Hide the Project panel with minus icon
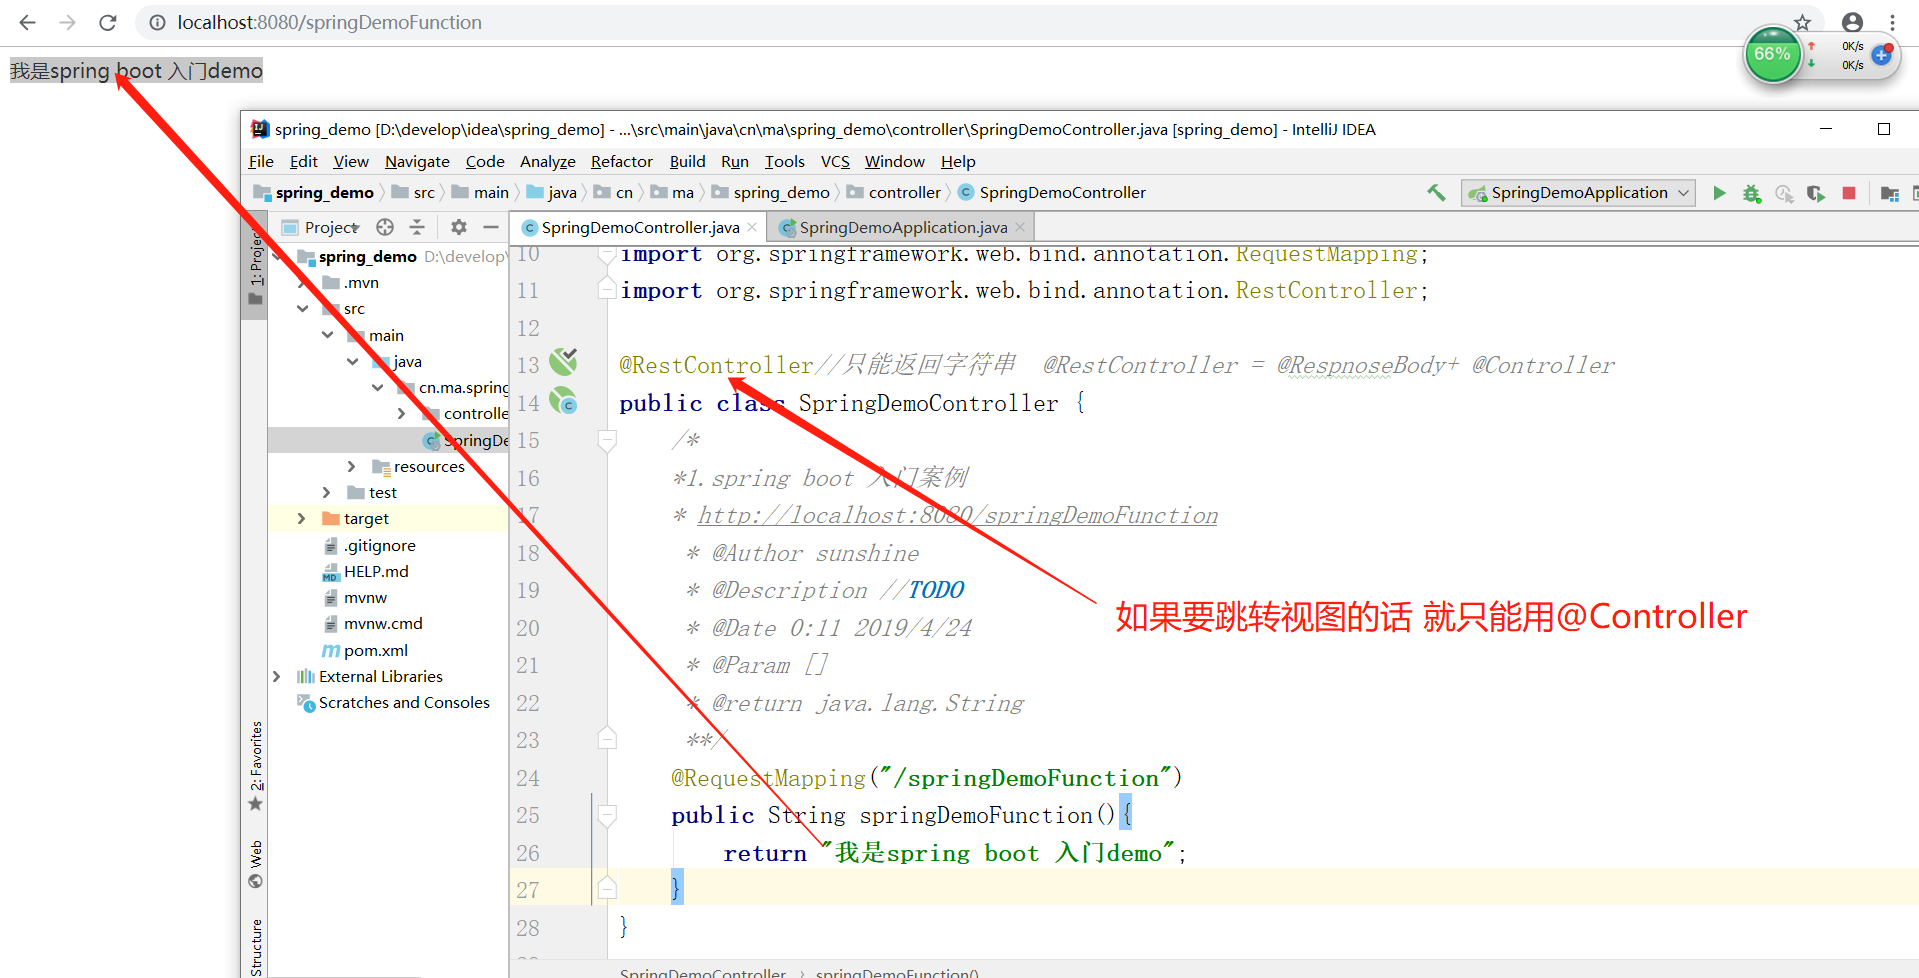1919x978 pixels. (x=490, y=227)
